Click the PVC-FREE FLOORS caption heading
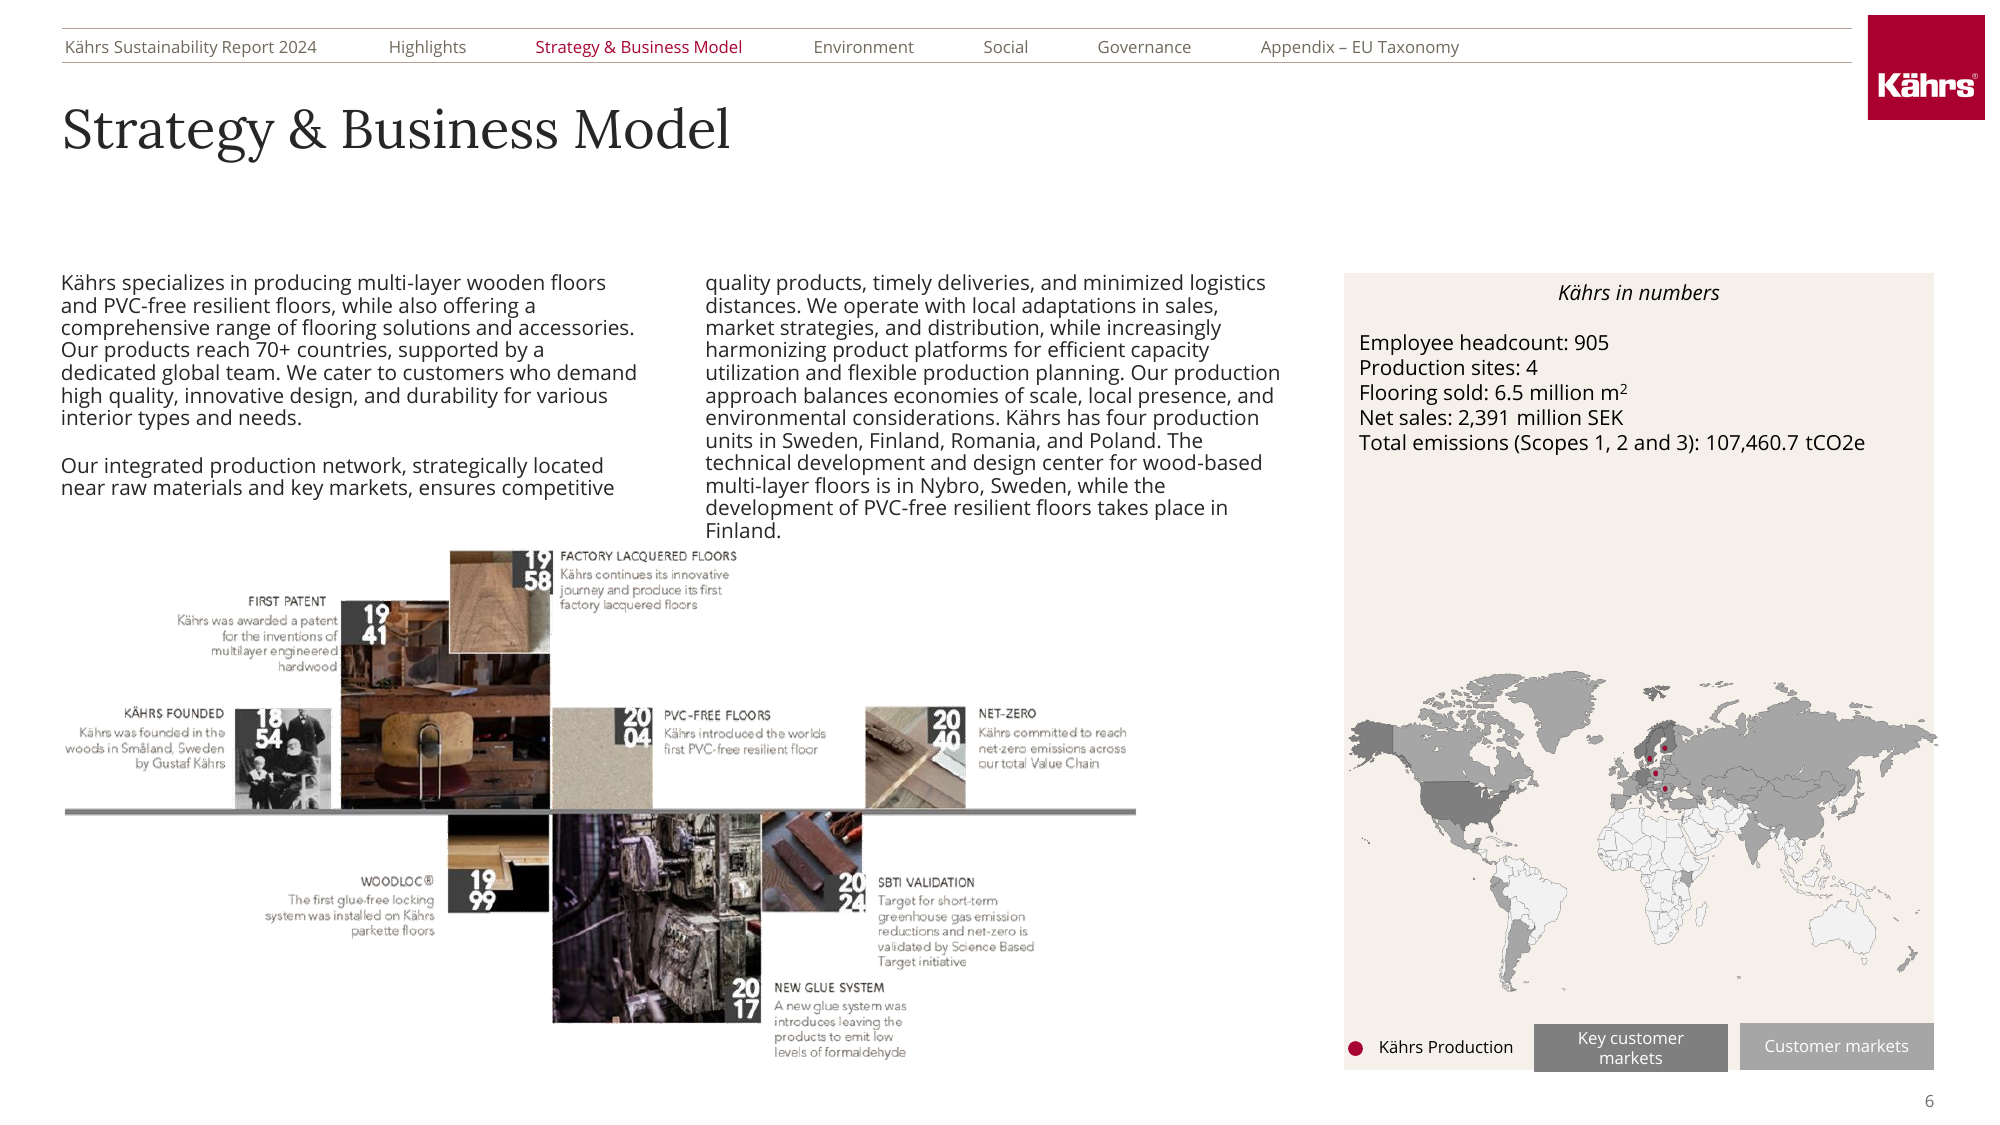The width and height of the screenshot is (2000, 1125). 717,715
